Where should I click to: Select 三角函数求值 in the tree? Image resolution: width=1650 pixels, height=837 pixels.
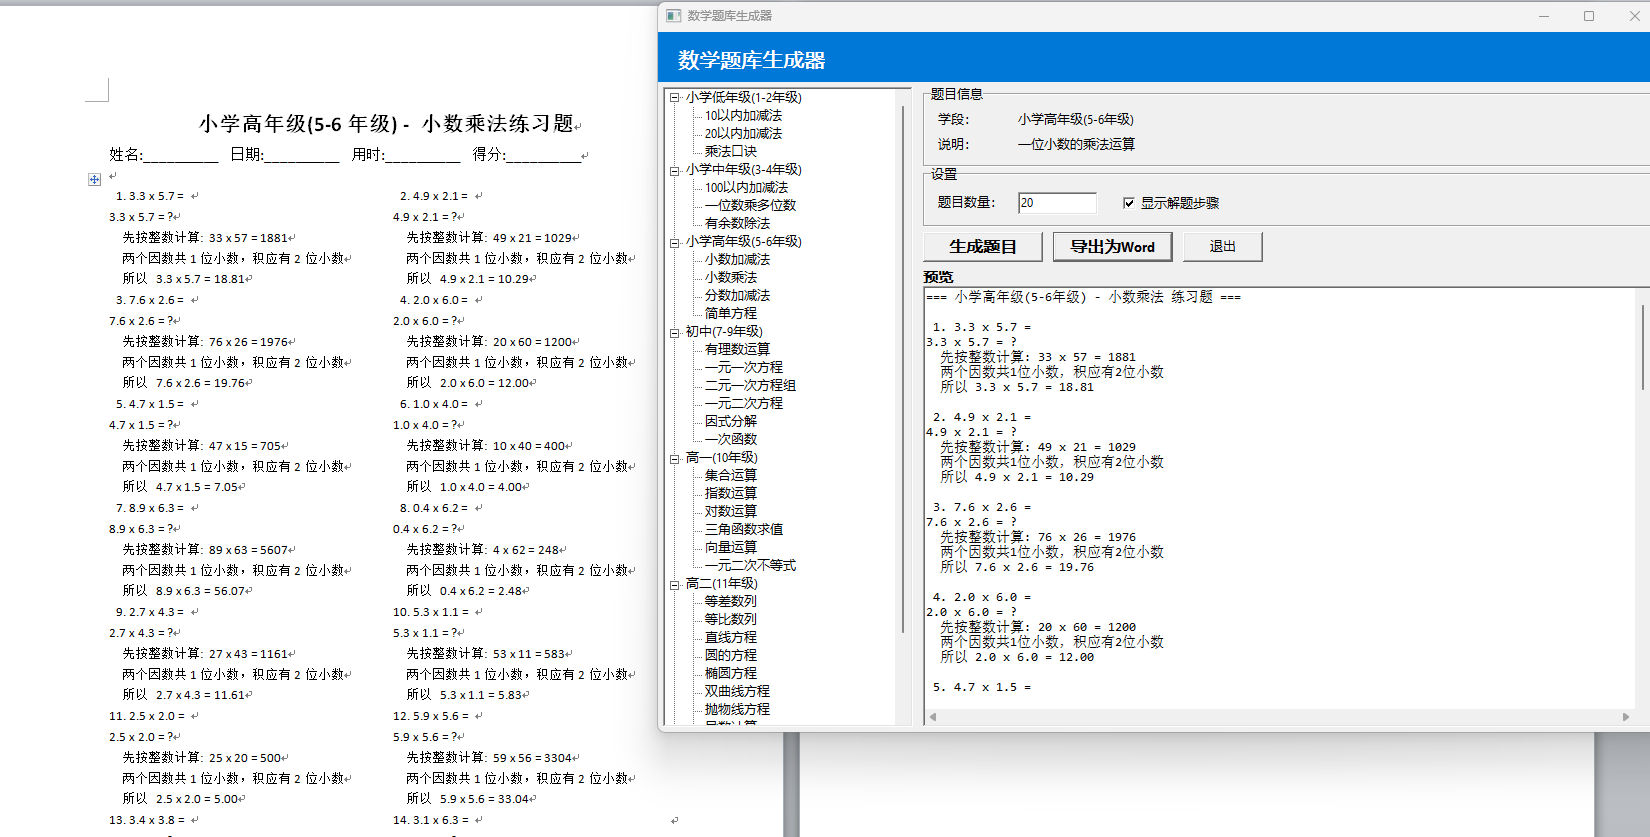[743, 530]
